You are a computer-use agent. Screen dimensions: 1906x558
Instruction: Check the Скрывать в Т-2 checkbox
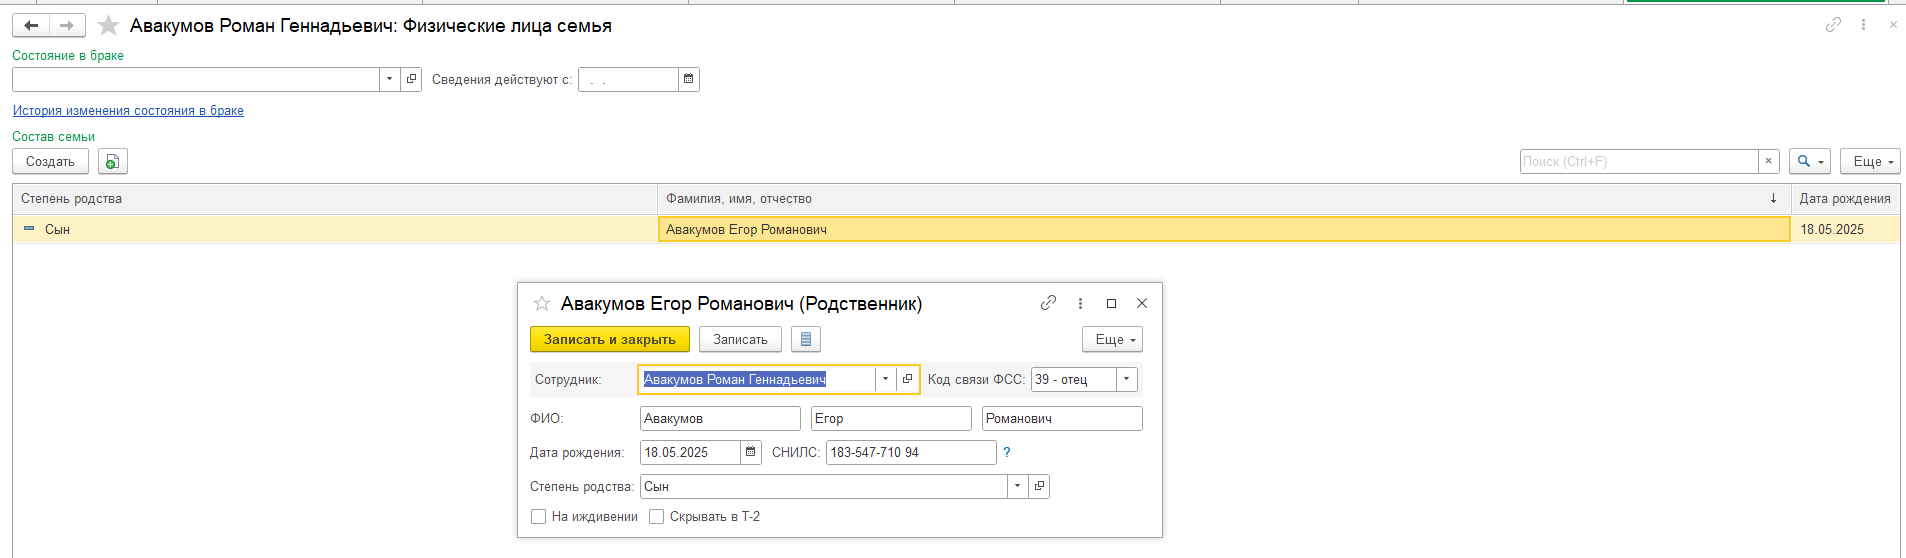(x=657, y=517)
